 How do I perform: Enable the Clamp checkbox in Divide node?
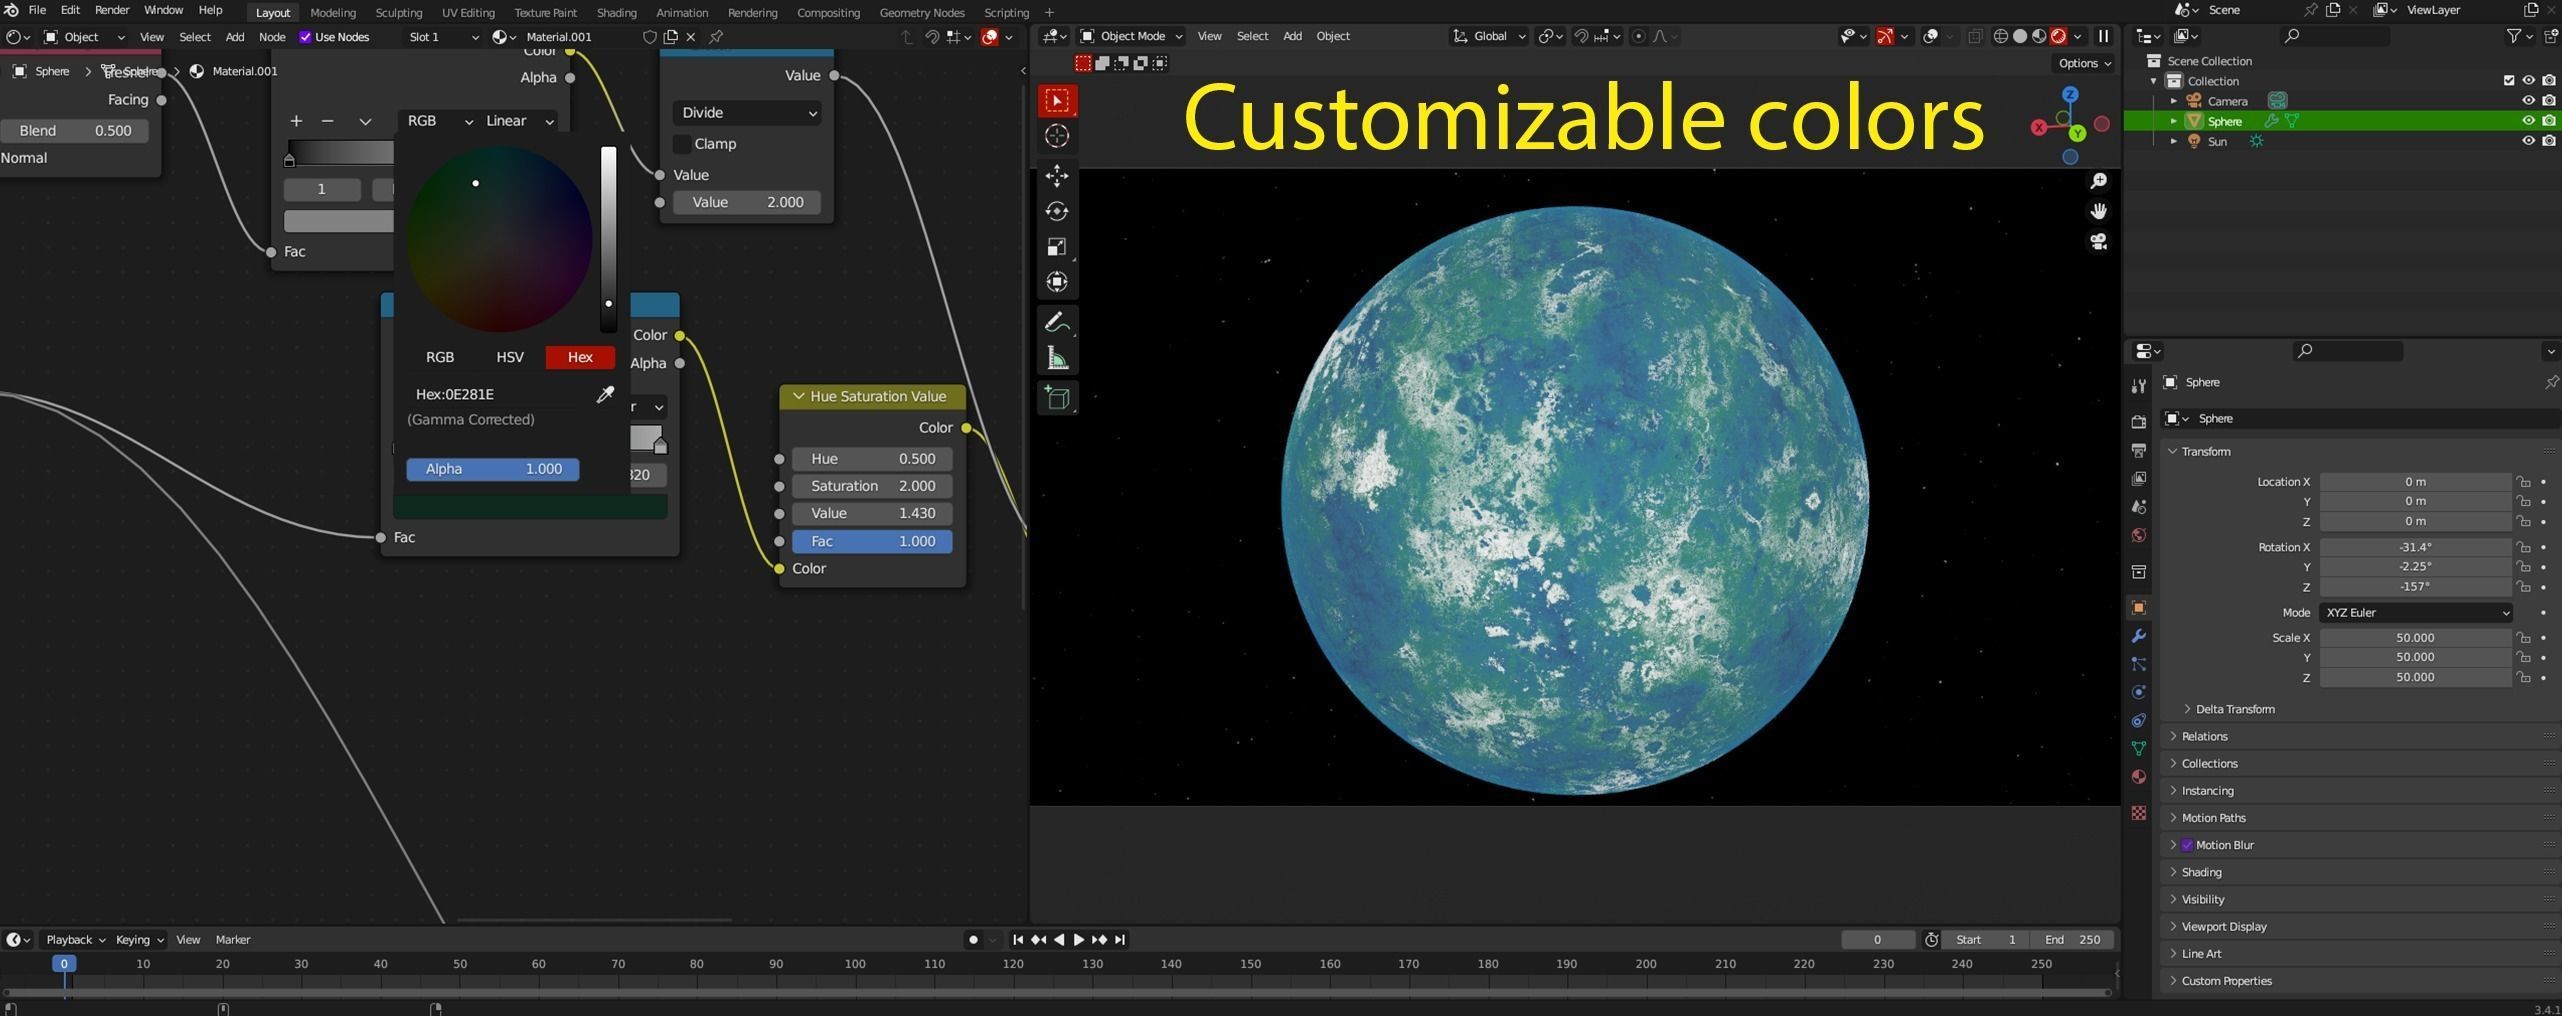683,144
